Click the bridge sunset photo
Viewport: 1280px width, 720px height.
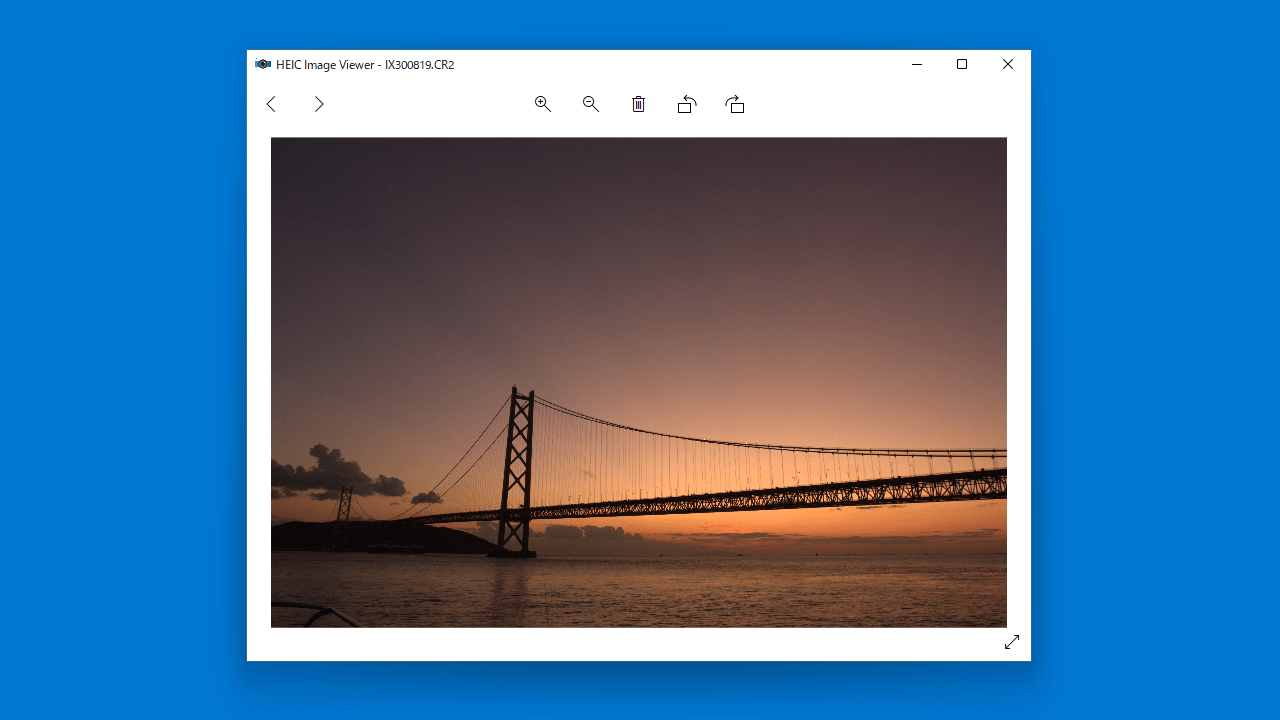tap(639, 382)
